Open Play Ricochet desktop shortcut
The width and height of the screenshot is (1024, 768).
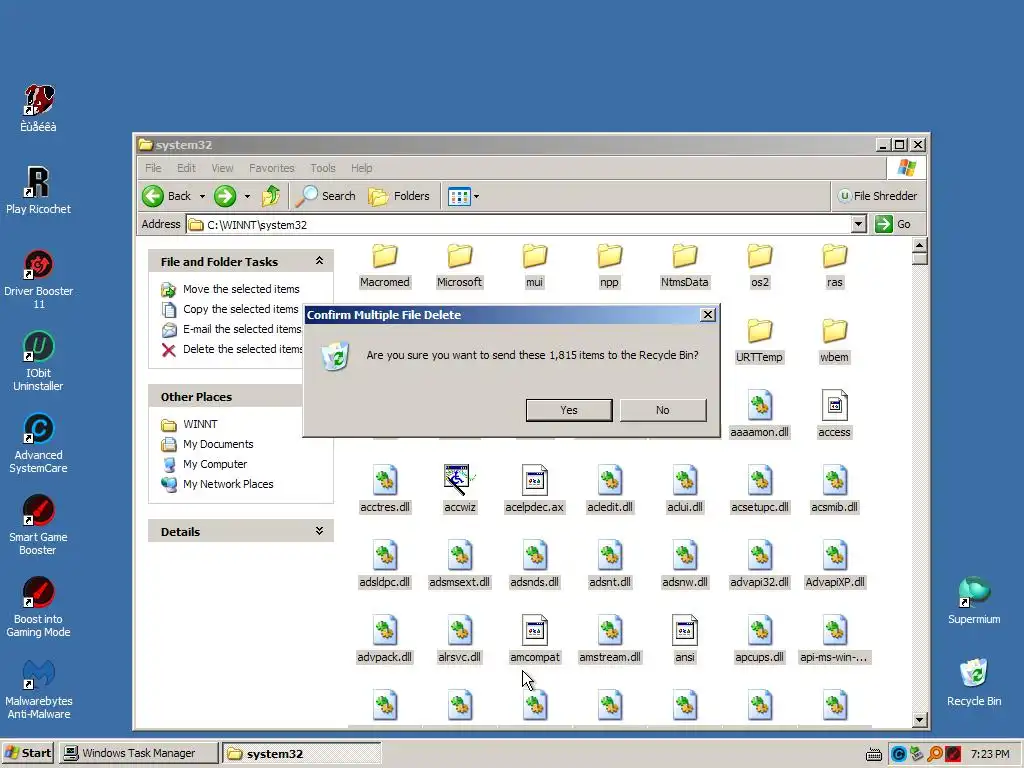tap(39, 190)
